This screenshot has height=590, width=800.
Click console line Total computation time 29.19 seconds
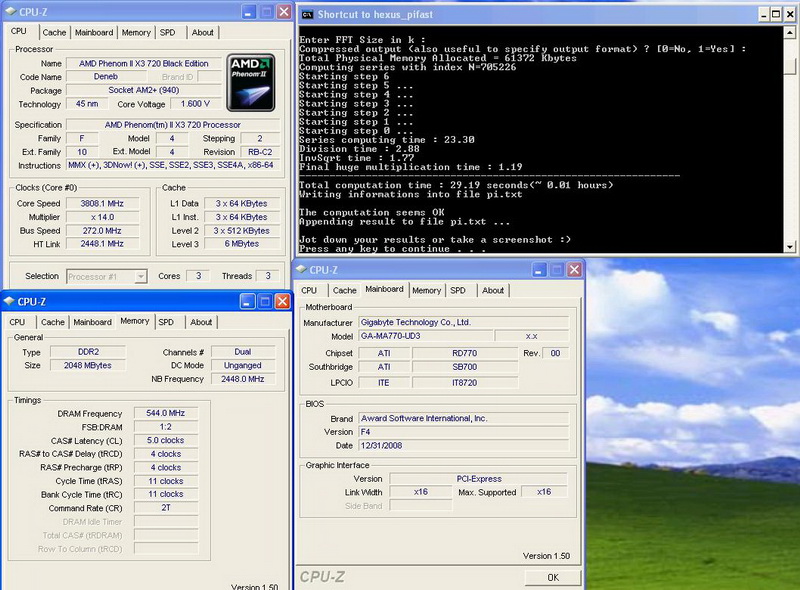click(x=456, y=185)
